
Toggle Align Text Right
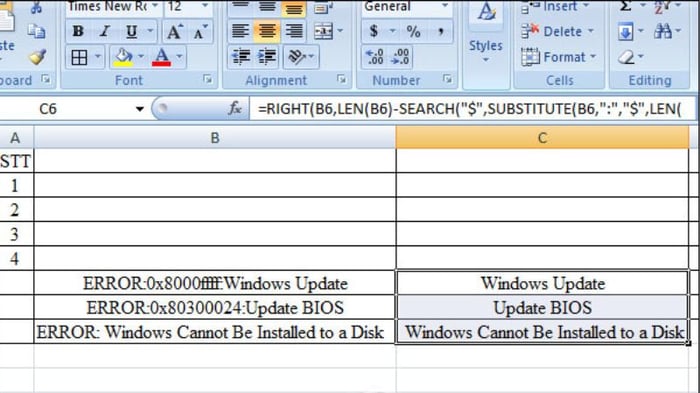tap(294, 31)
